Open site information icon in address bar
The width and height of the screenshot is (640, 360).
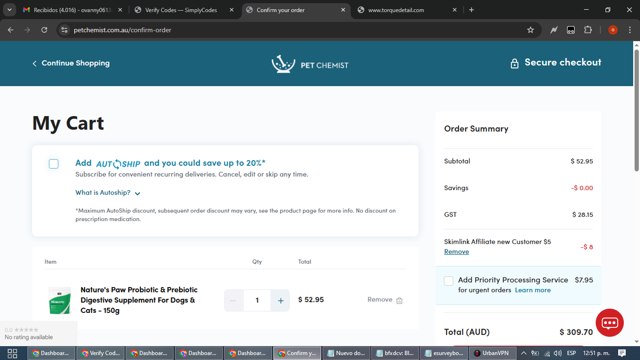pos(64,30)
